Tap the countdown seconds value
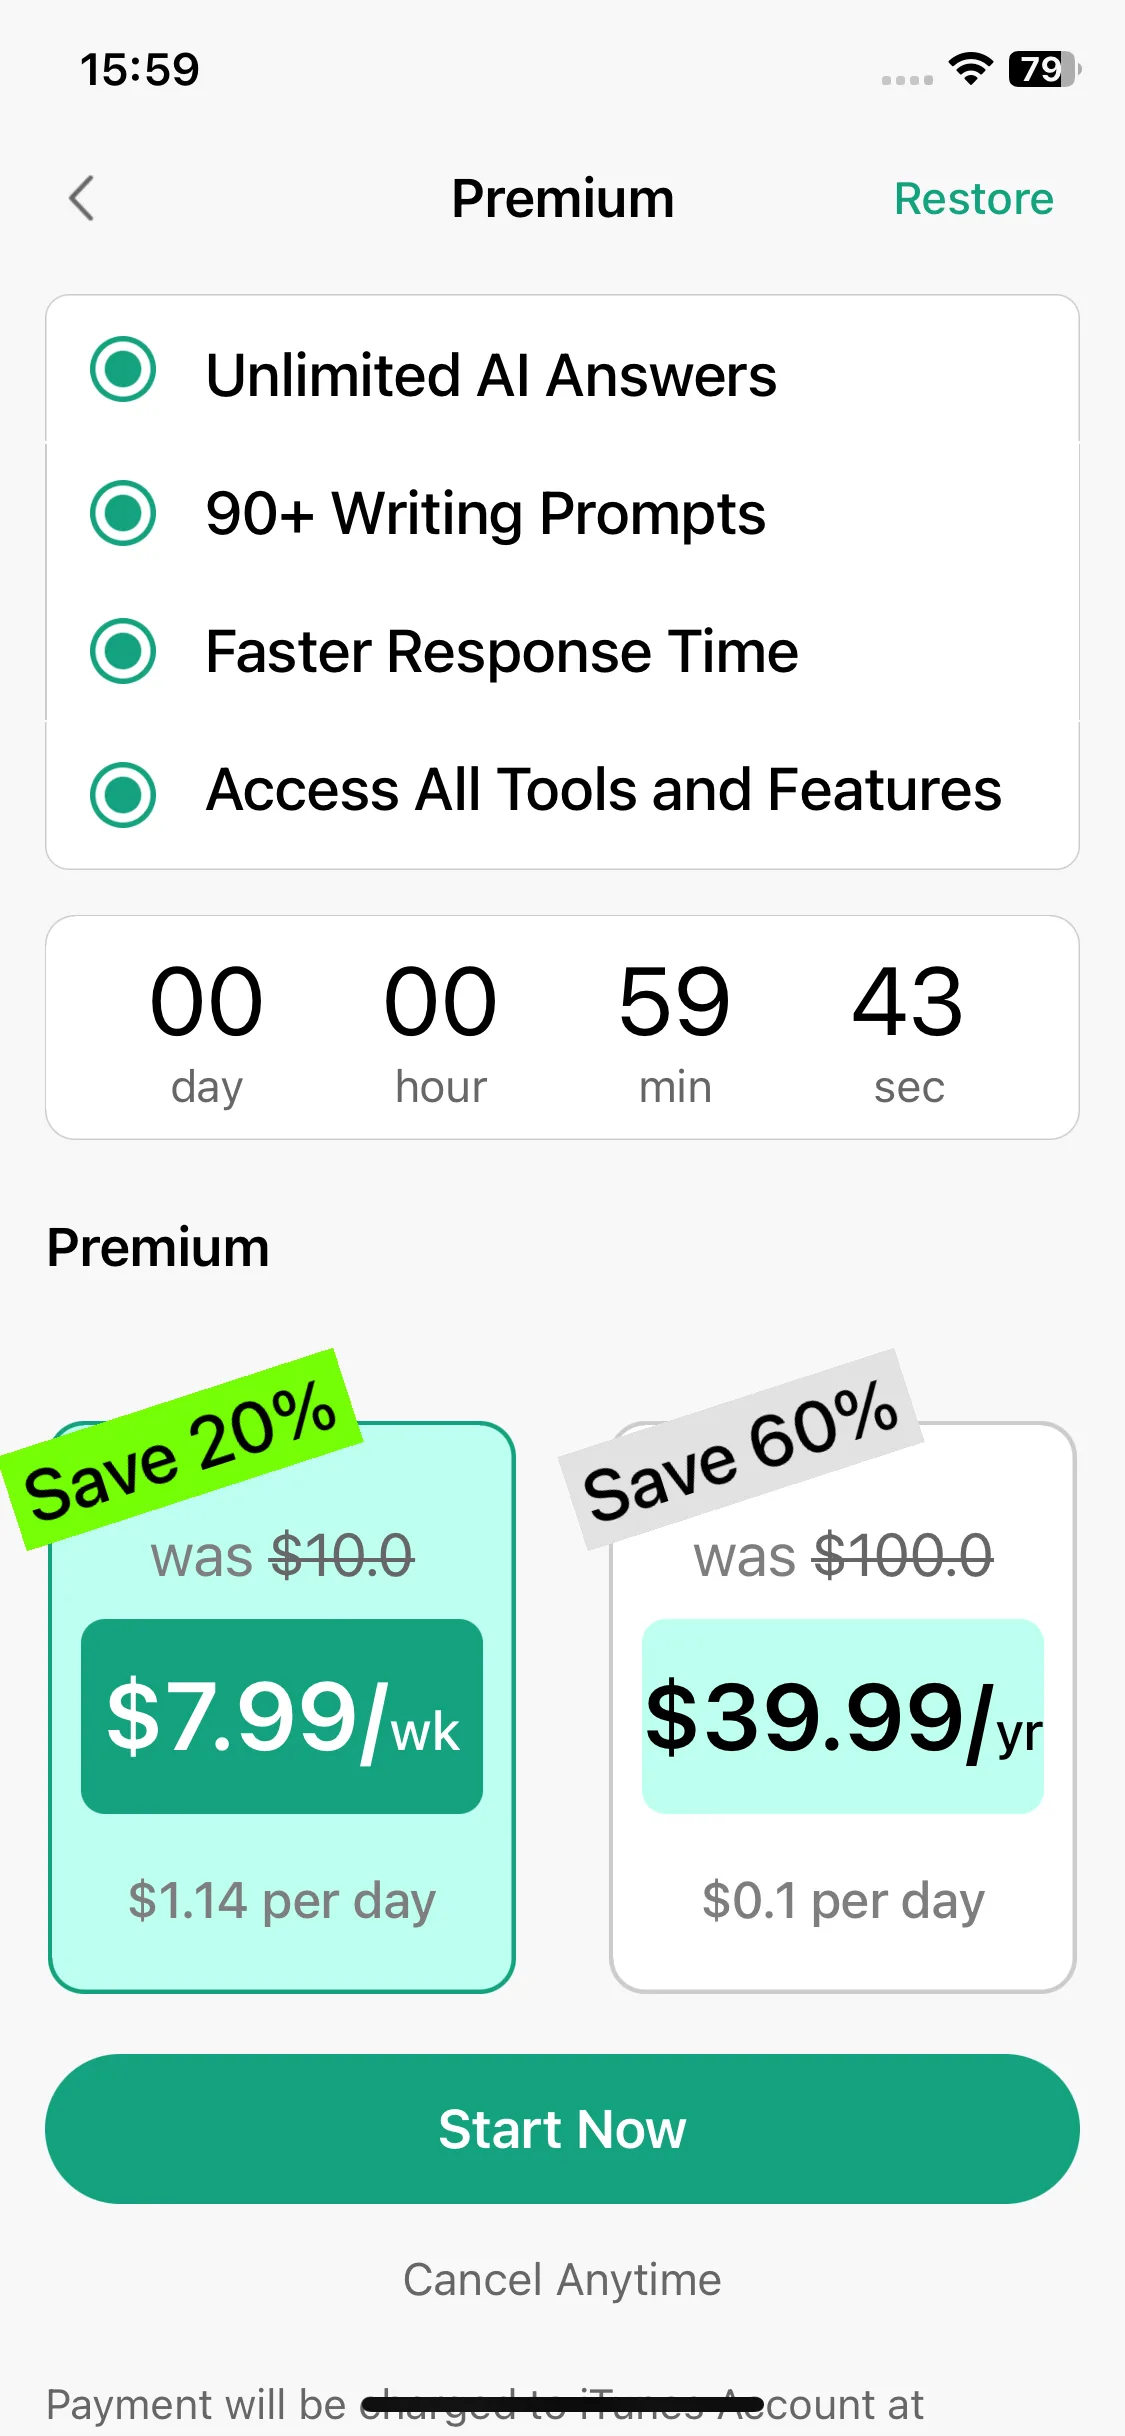Screen dimensions: 1125x2436 point(908,1000)
